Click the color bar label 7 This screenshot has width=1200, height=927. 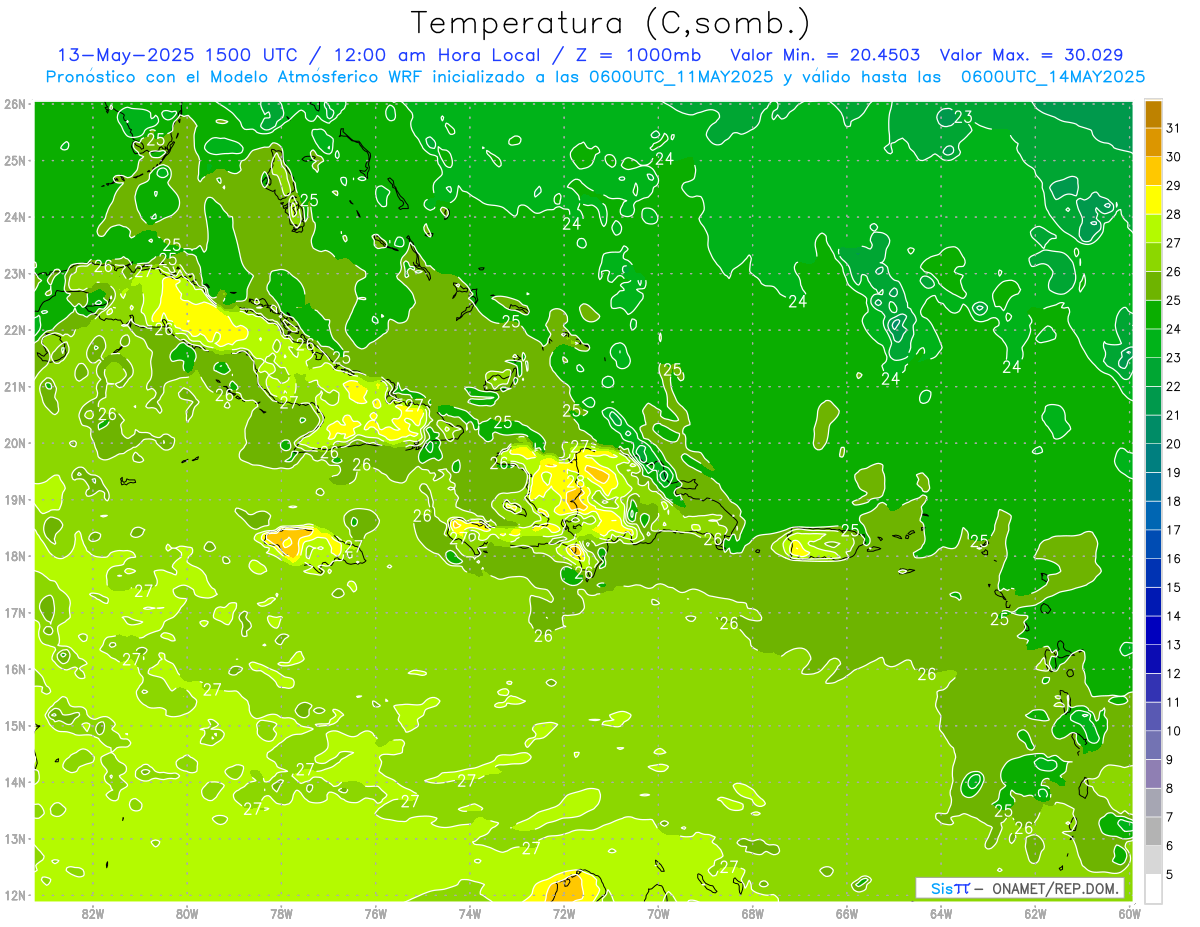pos(1169,817)
